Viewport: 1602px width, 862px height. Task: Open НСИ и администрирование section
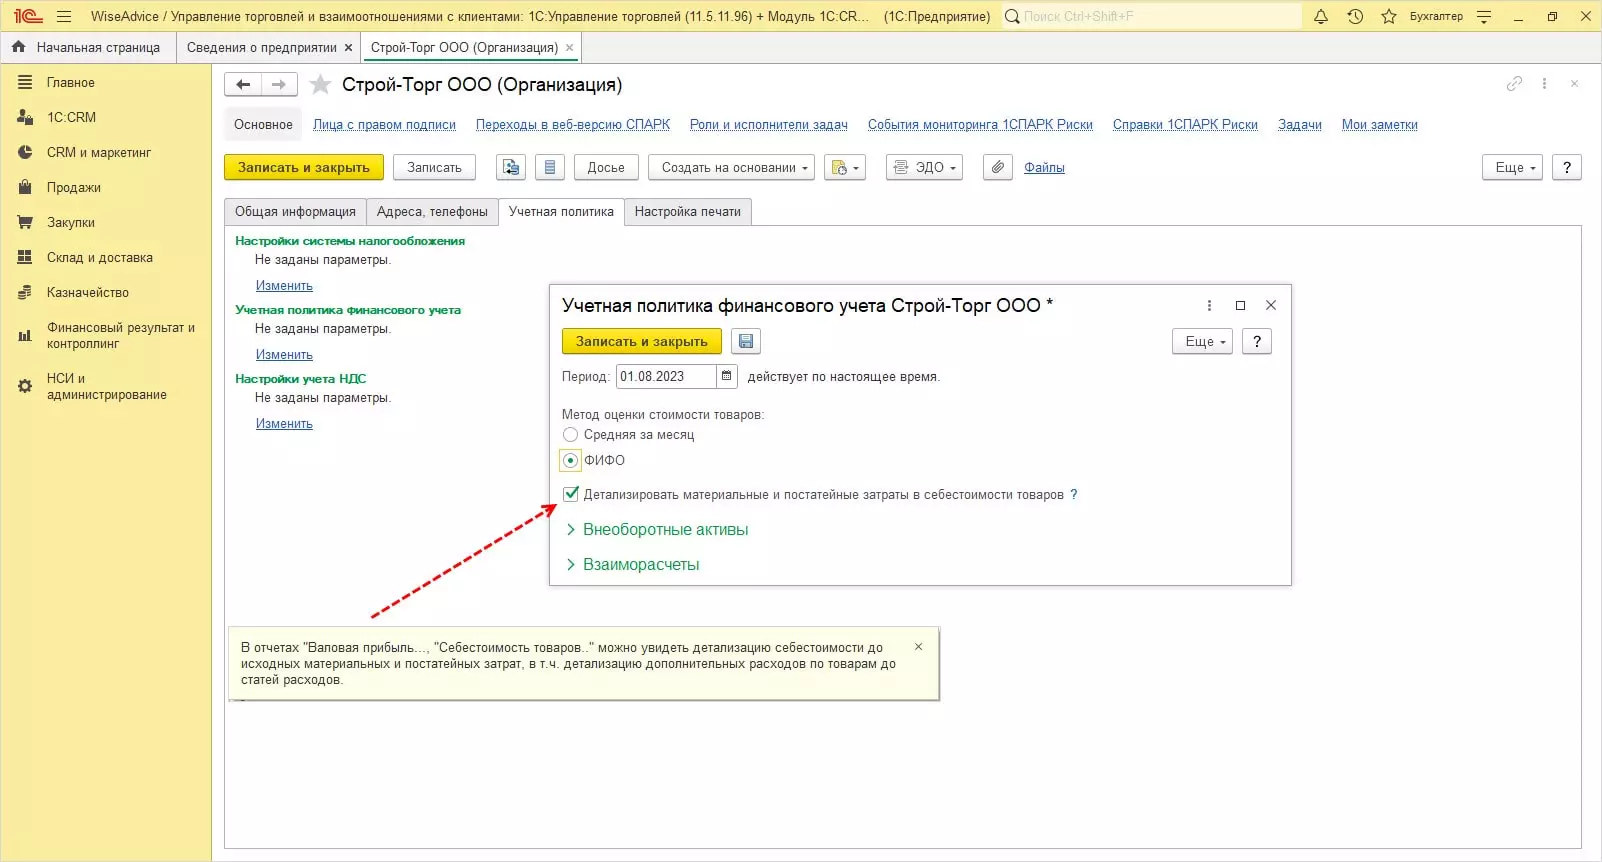(106, 386)
